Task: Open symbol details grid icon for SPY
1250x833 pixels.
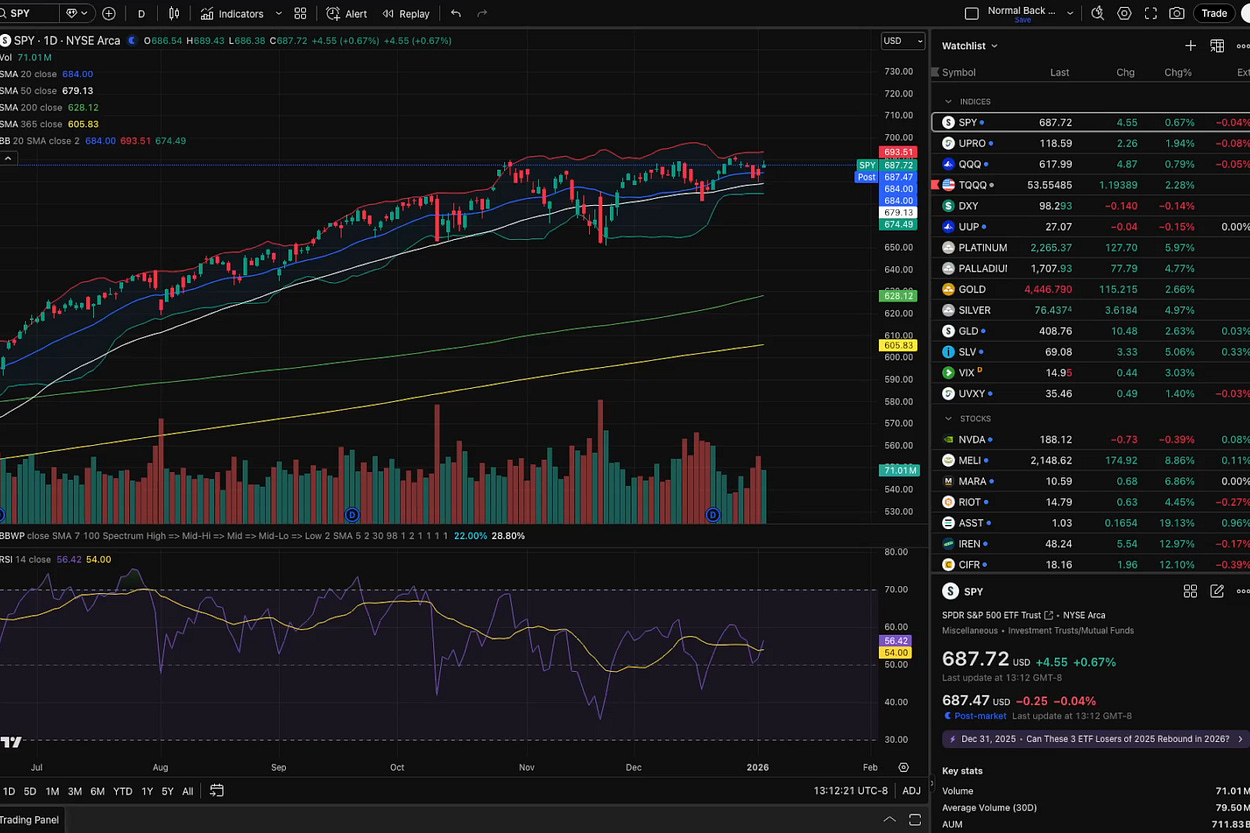Action: 1190,591
